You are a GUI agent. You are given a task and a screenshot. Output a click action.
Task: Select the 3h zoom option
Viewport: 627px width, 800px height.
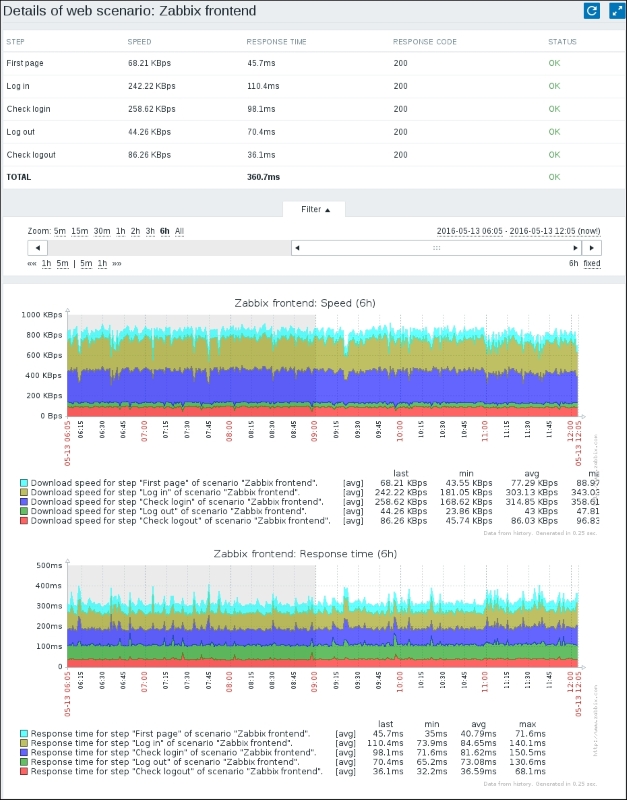[149, 231]
